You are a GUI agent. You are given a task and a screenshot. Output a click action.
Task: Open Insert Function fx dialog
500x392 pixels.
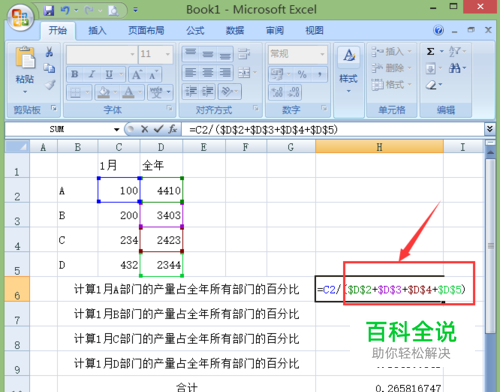[x=172, y=129]
